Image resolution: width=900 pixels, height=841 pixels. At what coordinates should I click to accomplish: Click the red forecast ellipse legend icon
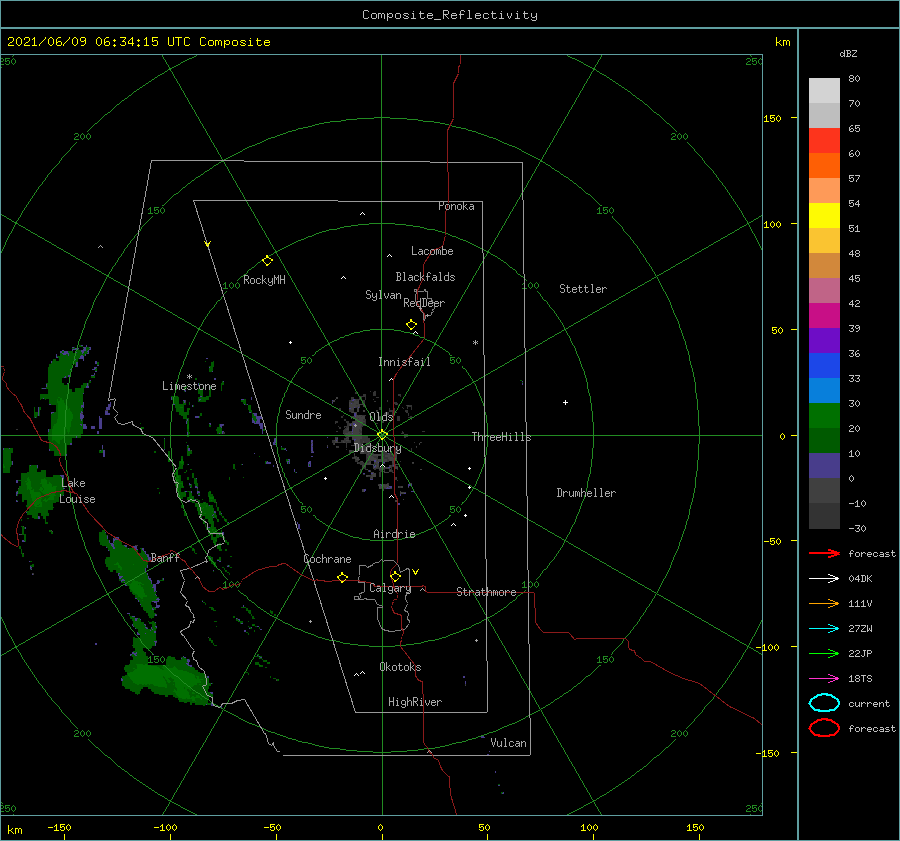(824, 728)
